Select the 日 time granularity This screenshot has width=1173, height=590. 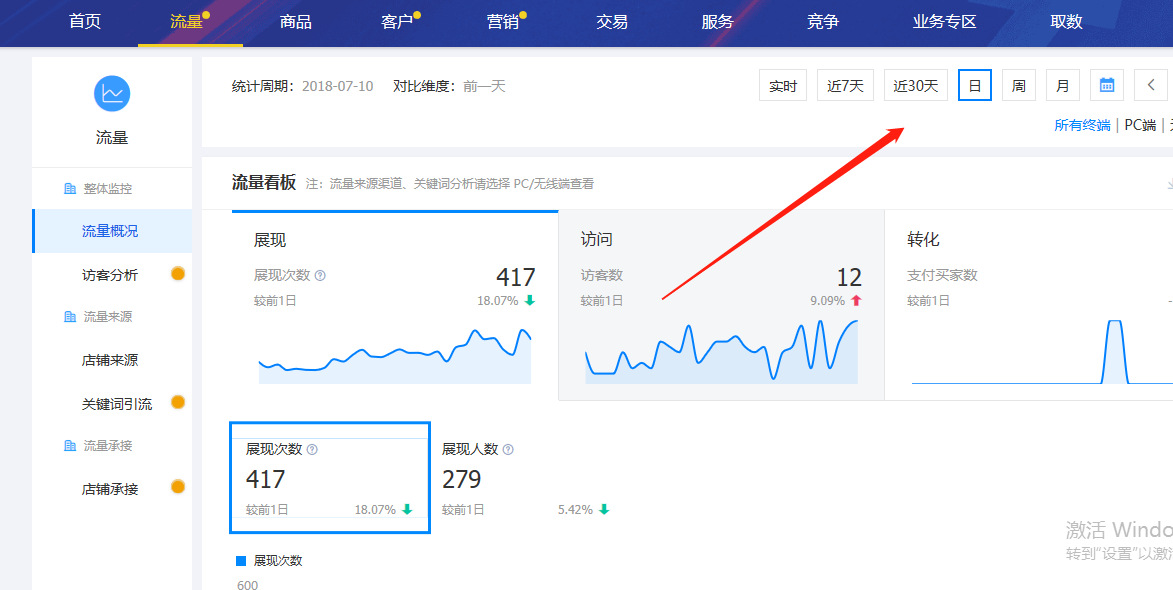click(x=974, y=85)
